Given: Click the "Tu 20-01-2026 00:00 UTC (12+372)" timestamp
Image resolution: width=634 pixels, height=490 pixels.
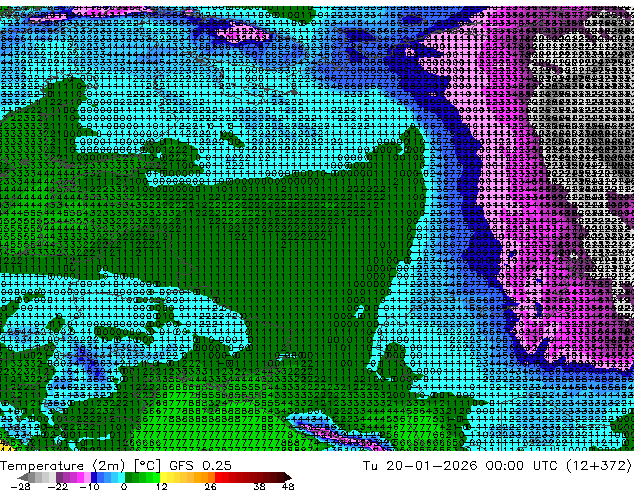Looking at the screenshot, I should (497, 465).
